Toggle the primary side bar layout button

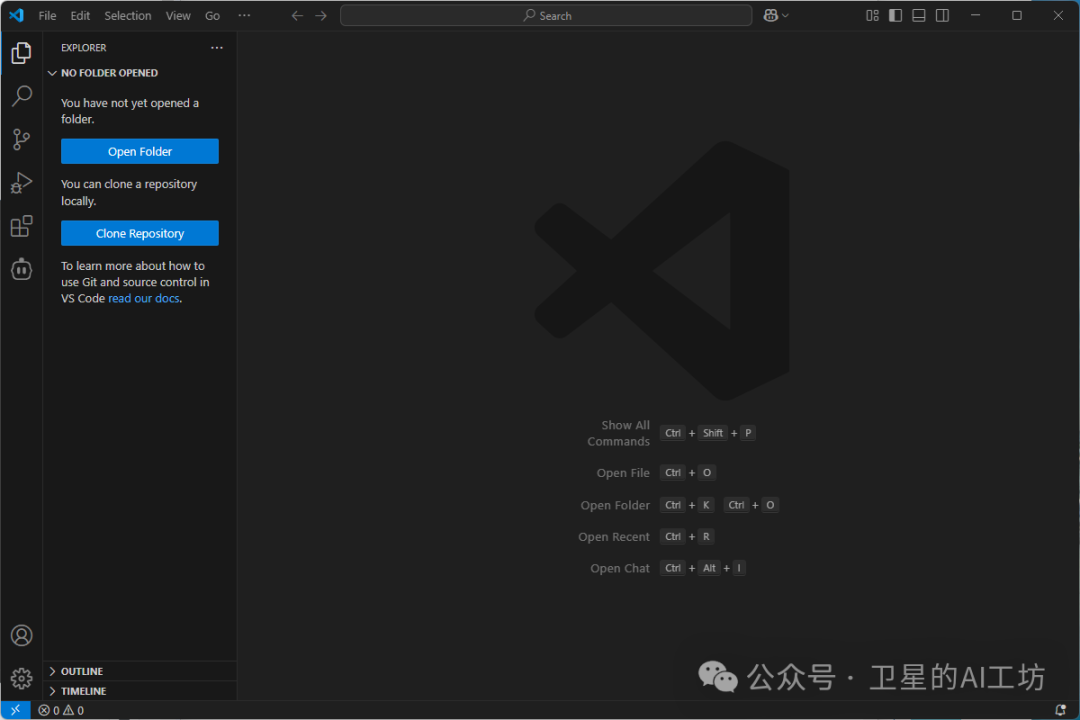click(895, 15)
